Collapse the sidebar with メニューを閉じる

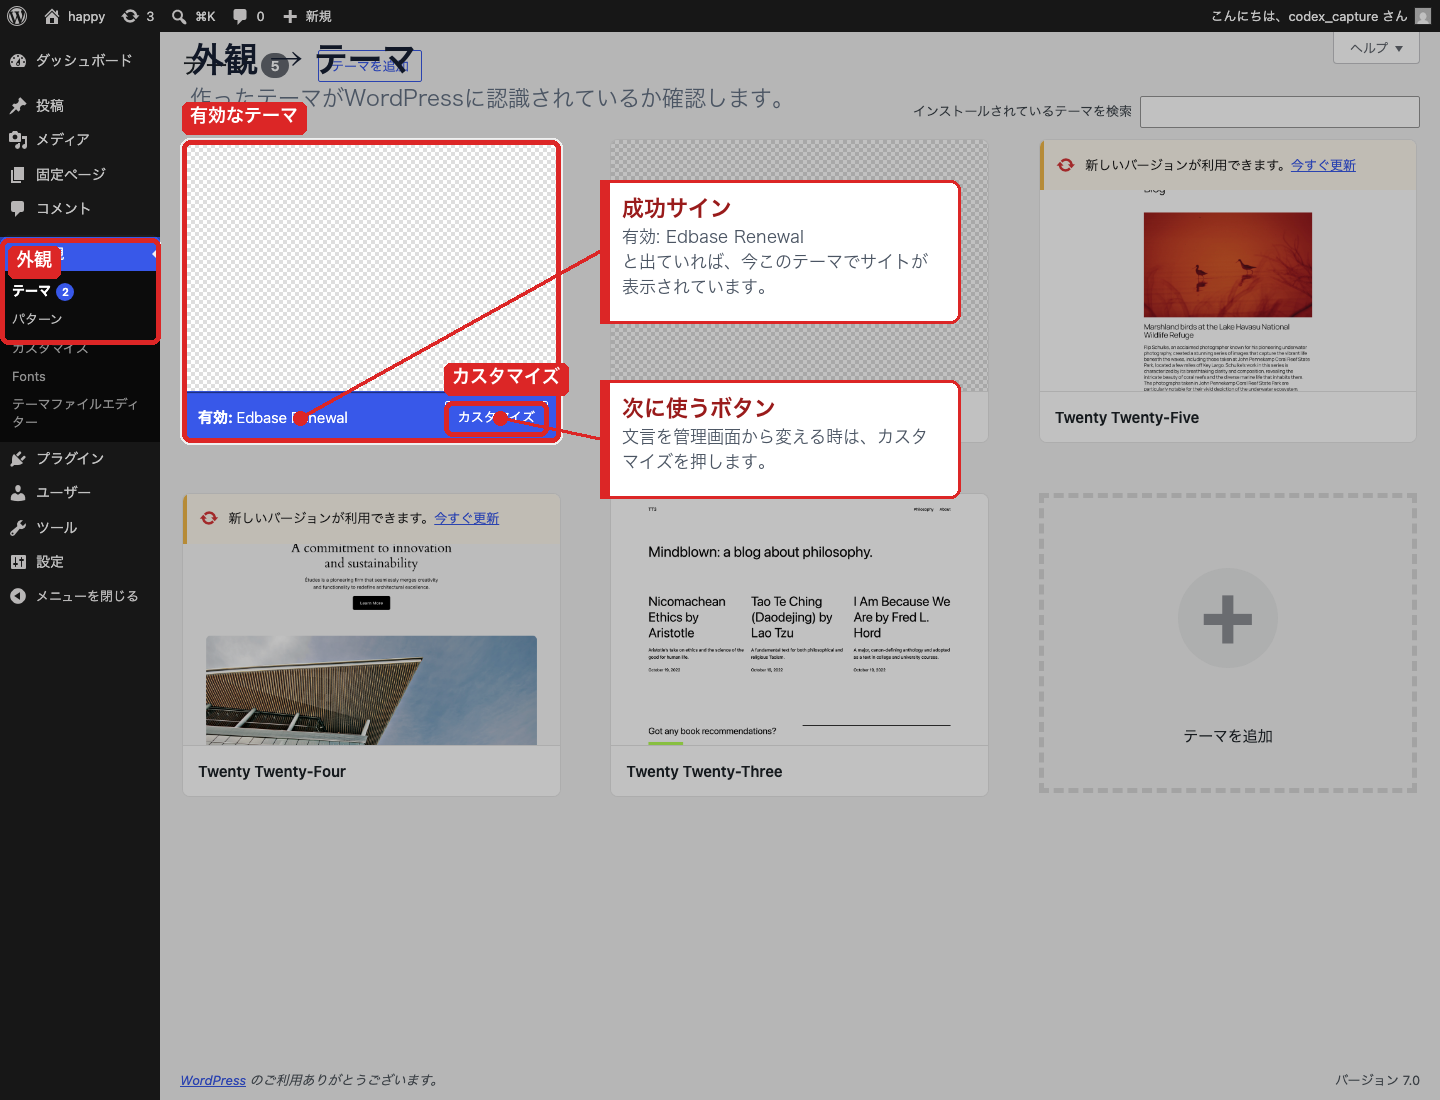point(80,596)
